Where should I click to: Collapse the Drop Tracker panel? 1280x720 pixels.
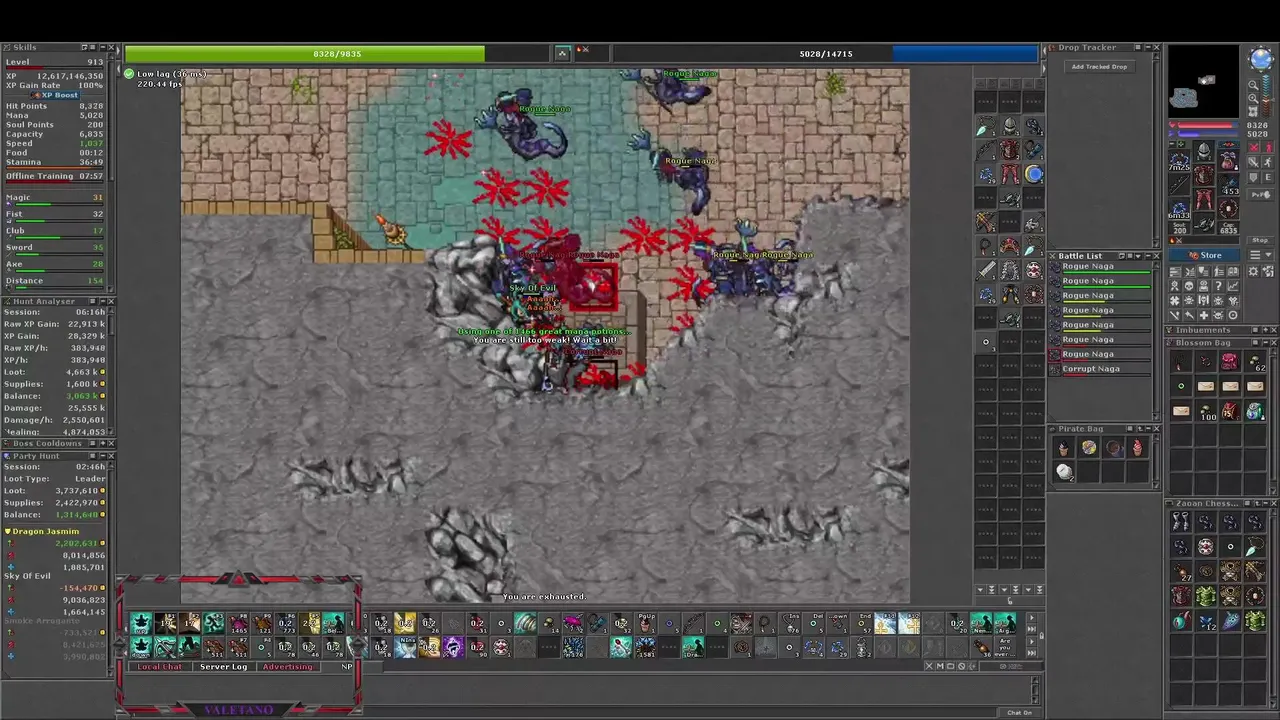(1147, 47)
